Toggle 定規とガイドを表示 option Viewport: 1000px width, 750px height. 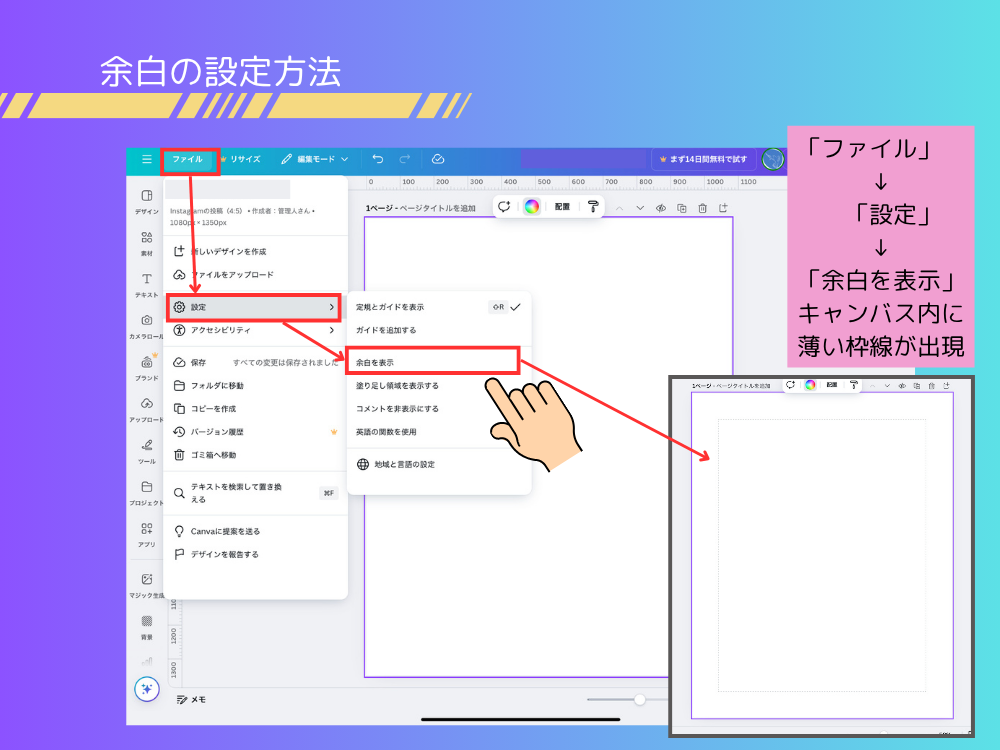click(439, 307)
